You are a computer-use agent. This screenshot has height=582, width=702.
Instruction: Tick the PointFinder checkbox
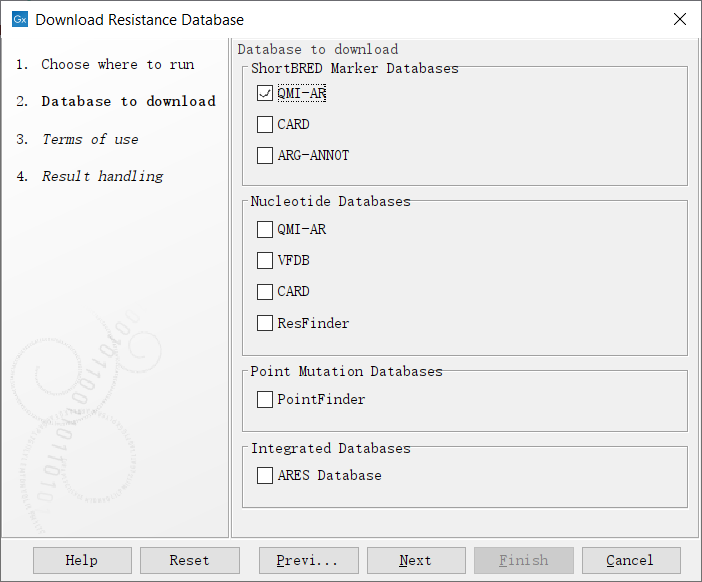pos(265,399)
